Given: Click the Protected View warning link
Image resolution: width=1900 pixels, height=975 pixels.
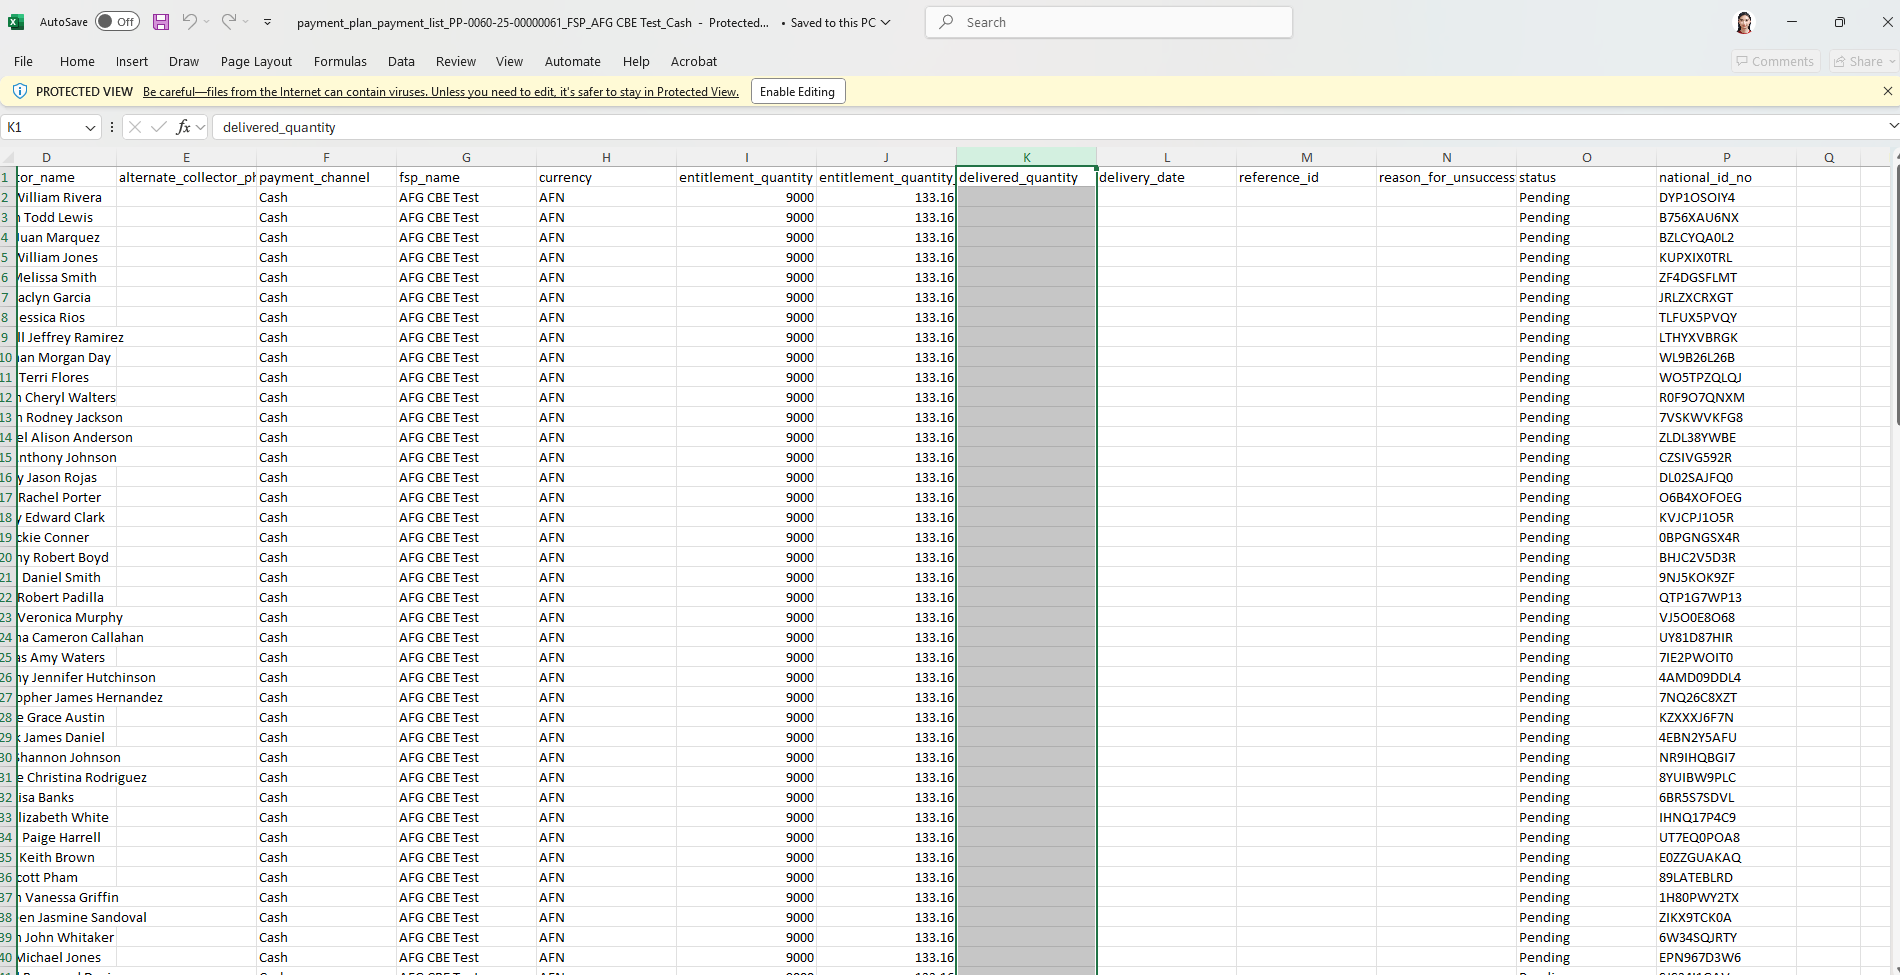Looking at the screenshot, I should click(440, 92).
